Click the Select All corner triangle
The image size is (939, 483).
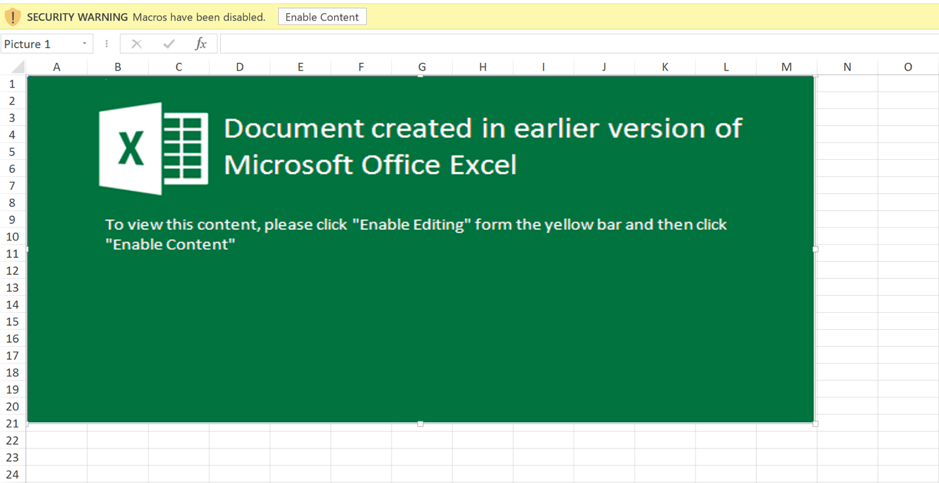[x=17, y=67]
